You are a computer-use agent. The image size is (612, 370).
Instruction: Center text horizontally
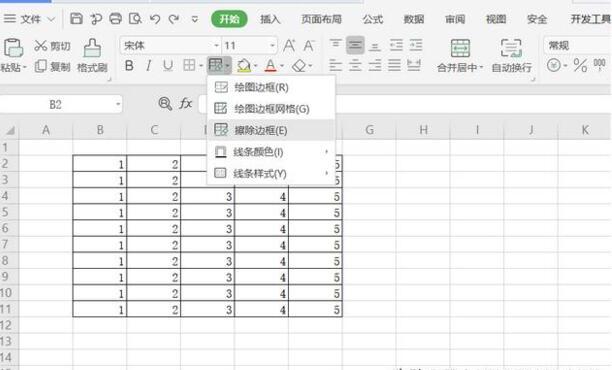[355, 65]
